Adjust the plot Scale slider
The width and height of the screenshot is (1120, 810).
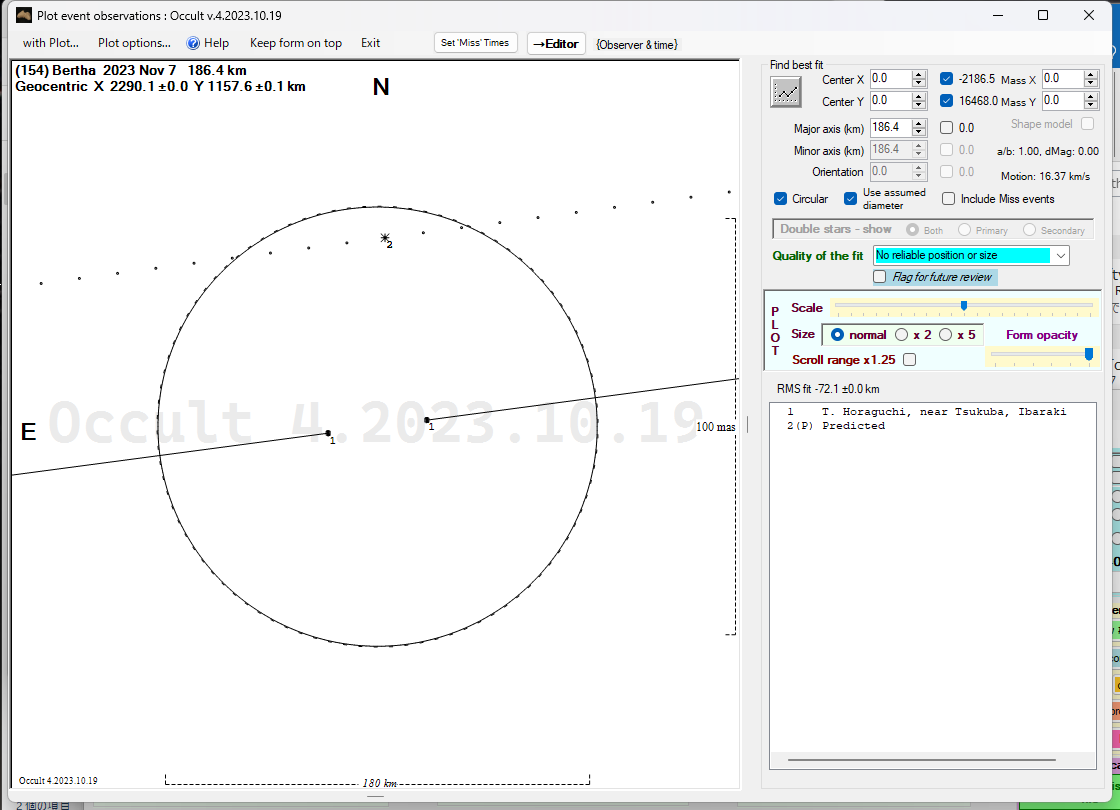(963, 306)
